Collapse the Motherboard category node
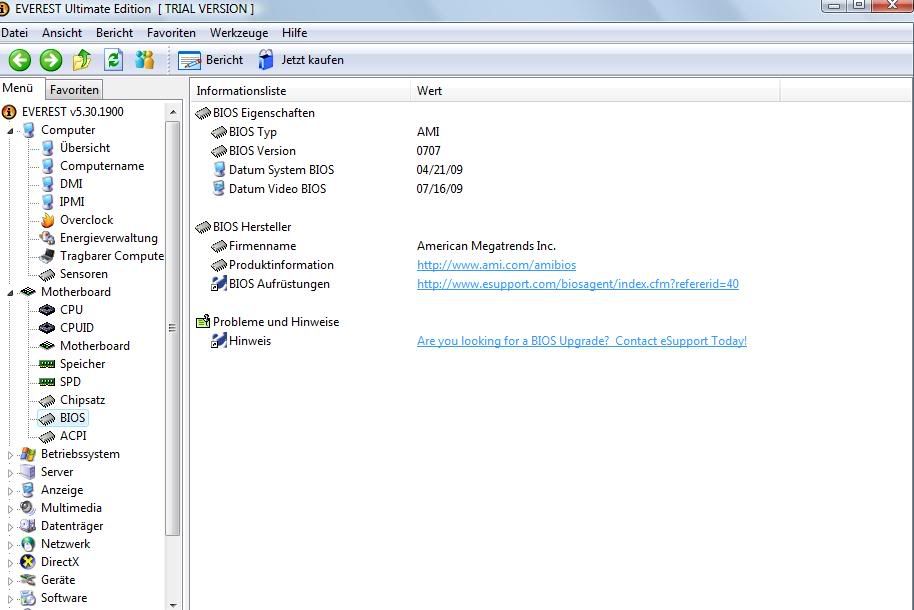 10,293
